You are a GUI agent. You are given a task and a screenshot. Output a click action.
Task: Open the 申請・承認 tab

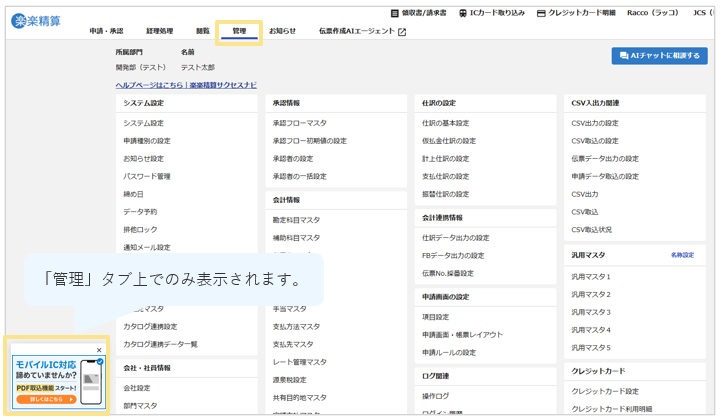(x=106, y=31)
